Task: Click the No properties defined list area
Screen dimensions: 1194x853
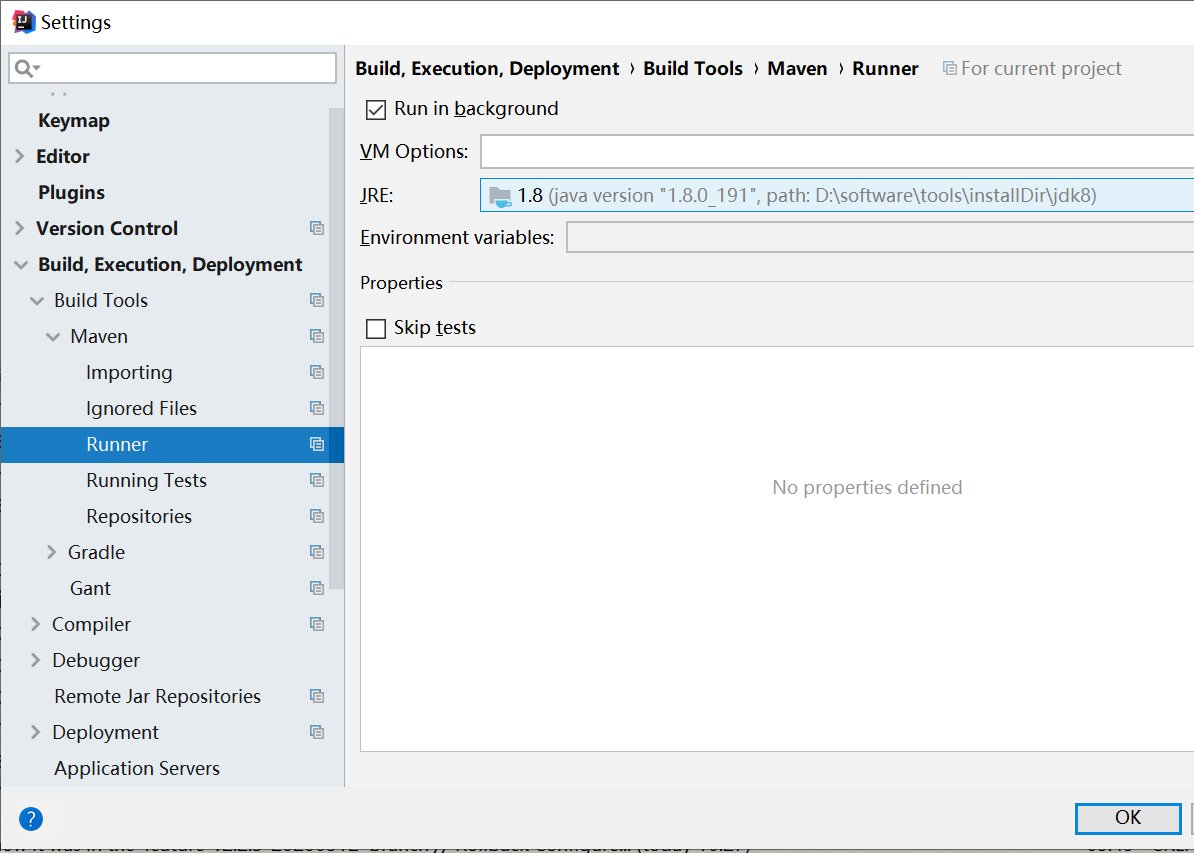Action: pos(777,548)
